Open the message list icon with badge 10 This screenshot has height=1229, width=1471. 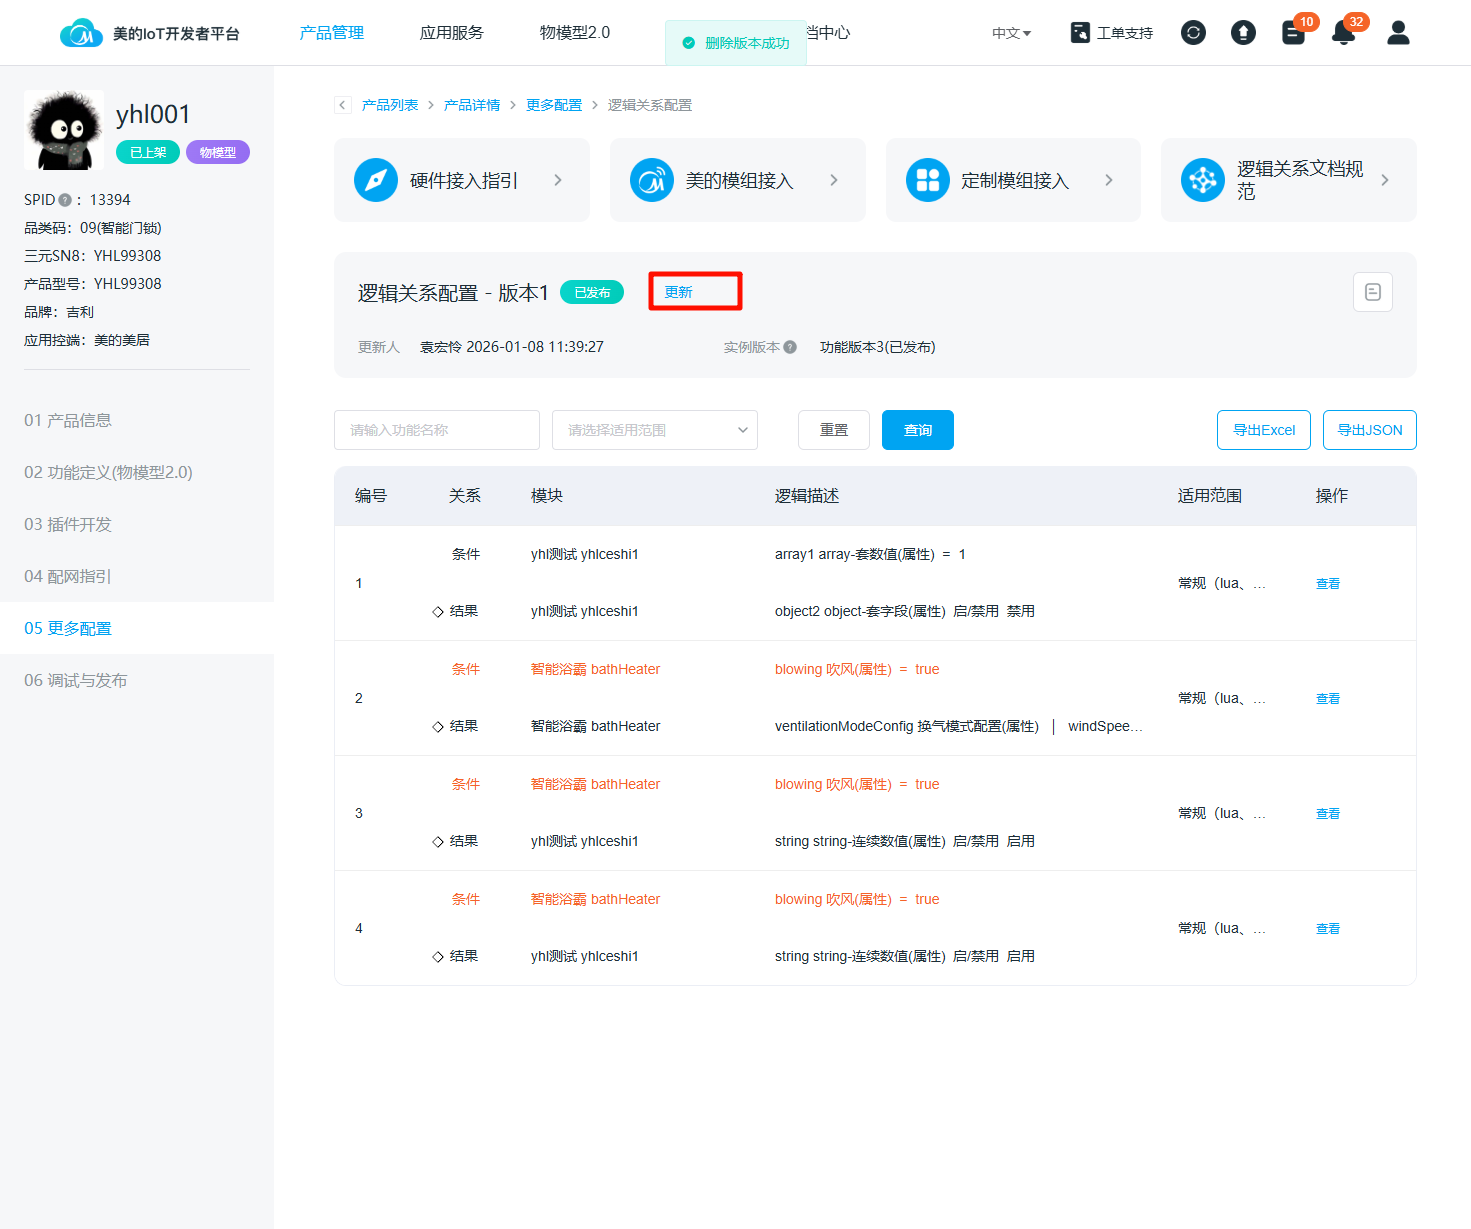pos(1294,33)
